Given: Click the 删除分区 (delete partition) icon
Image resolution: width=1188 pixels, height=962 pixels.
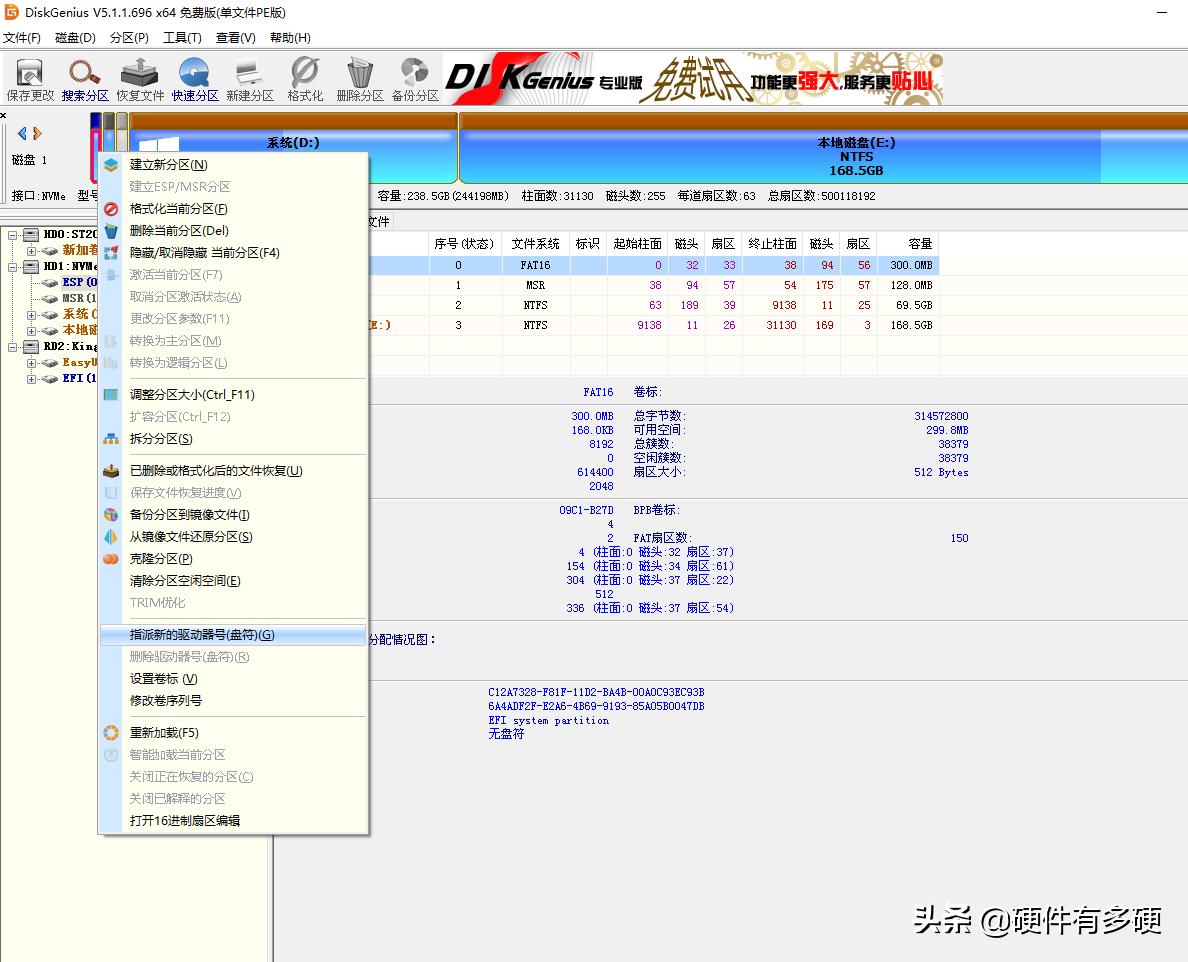Looking at the screenshot, I should (x=359, y=78).
